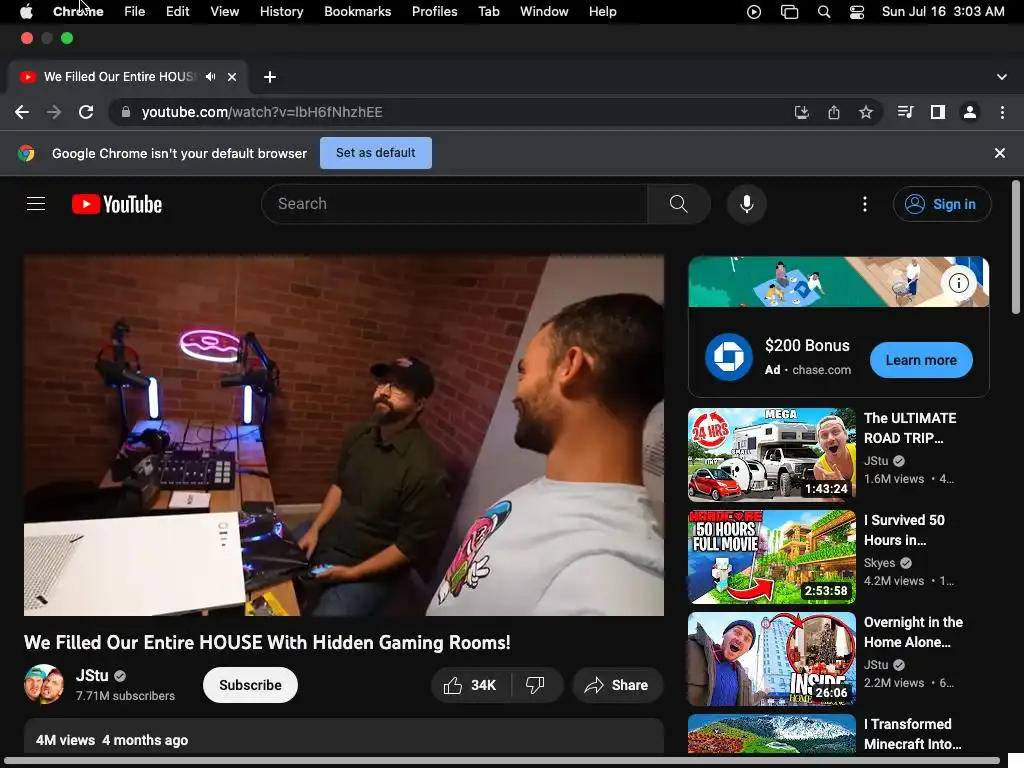This screenshot has height=768, width=1024.
Task: Open the Window menu
Action: click(544, 11)
